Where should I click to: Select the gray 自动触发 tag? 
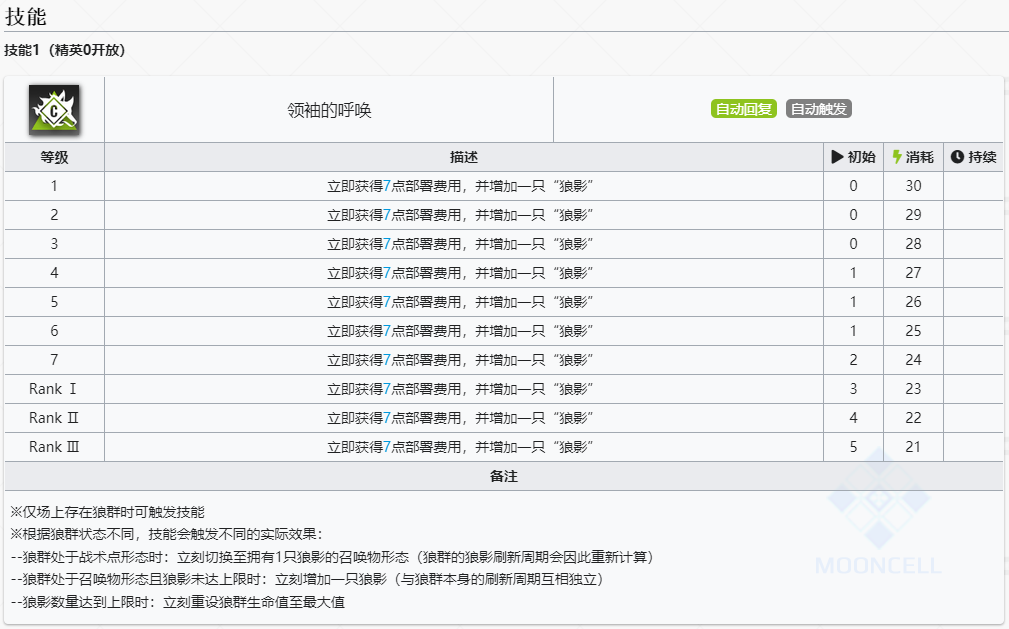click(818, 110)
